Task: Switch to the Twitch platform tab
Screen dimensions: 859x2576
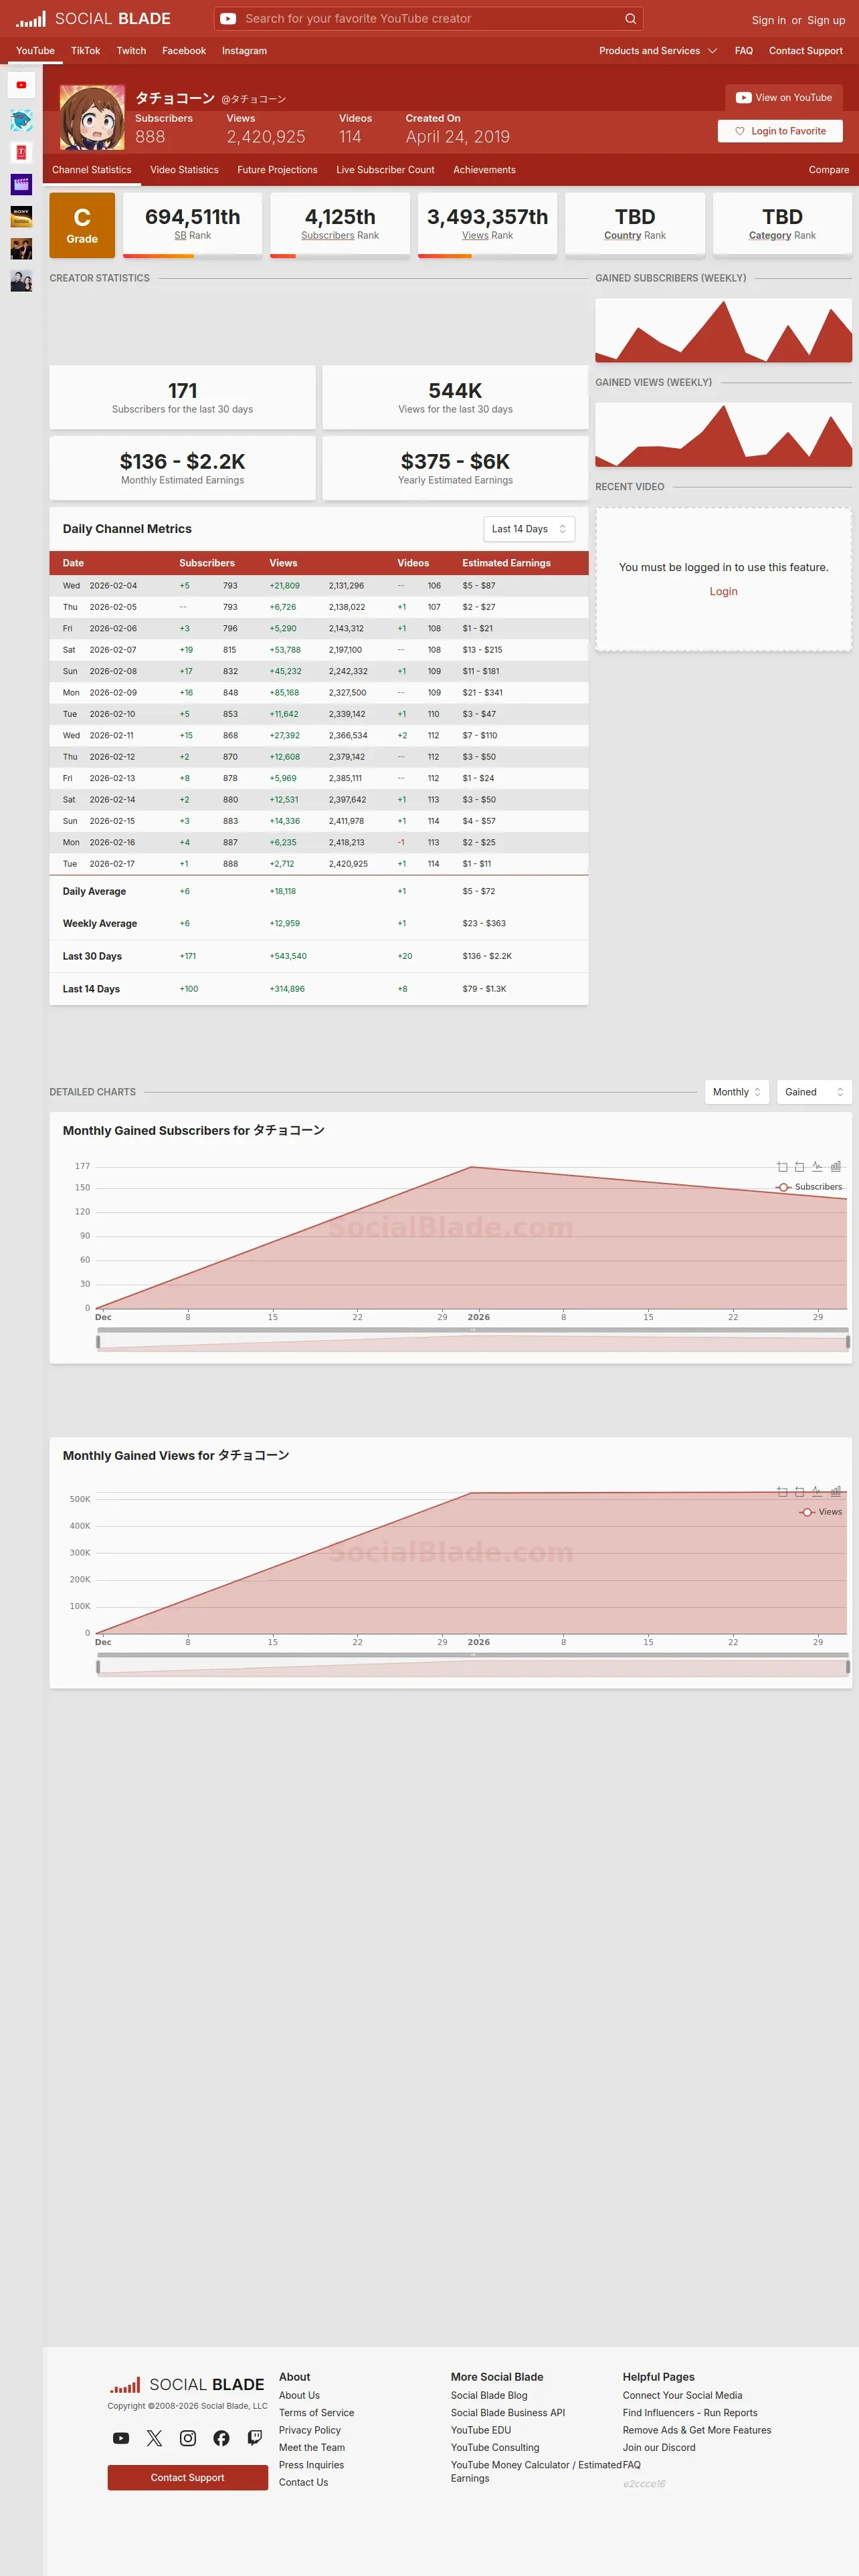Action: (131, 51)
